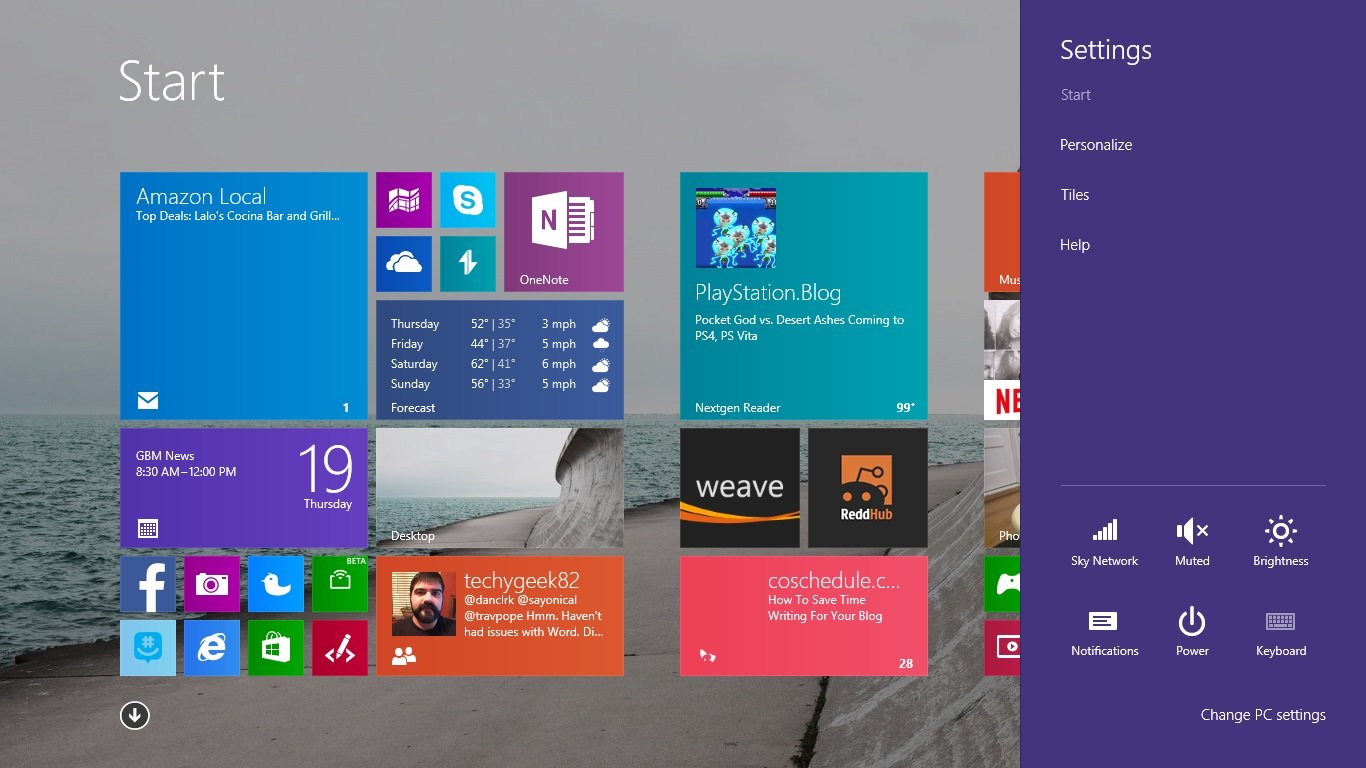Screen dimensions: 1366x768
Task: Open the Brightness control
Action: [x=1281, y=542]
